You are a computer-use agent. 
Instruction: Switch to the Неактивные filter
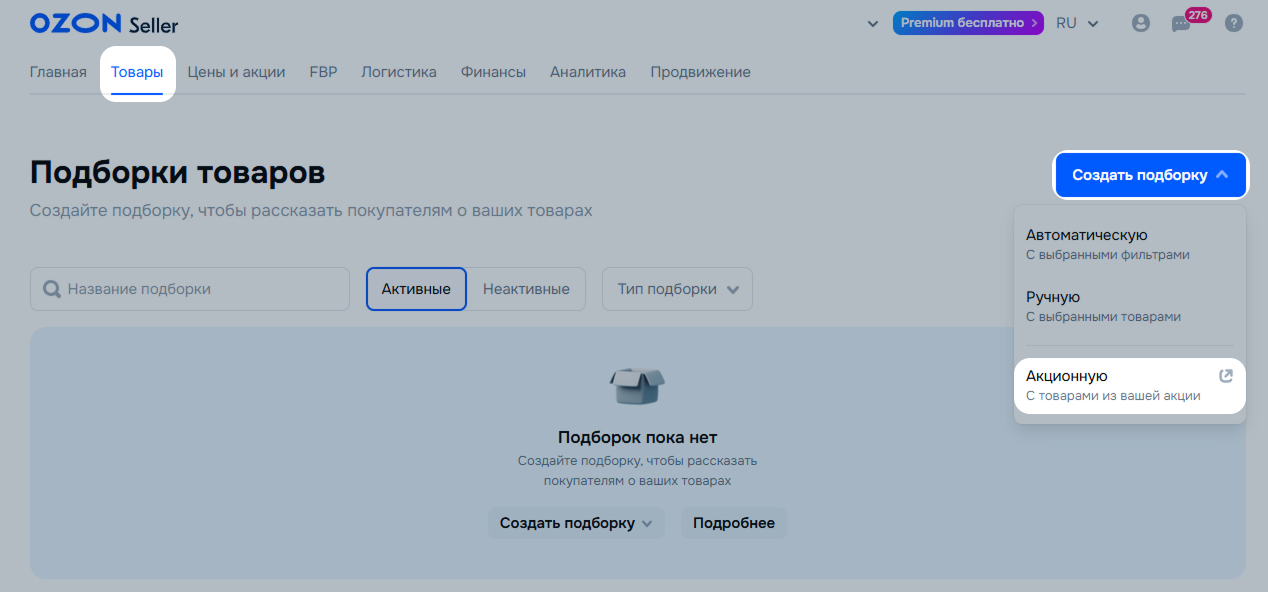point(526,289)
